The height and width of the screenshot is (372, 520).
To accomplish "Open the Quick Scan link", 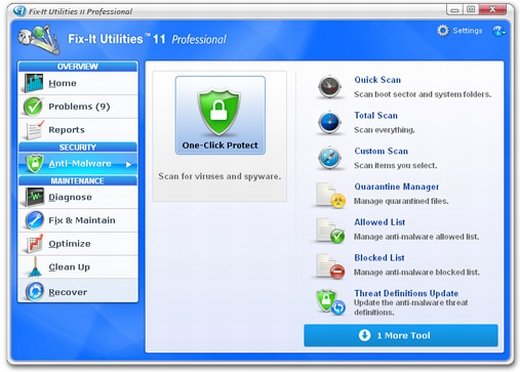I will [x=377, y=80].
